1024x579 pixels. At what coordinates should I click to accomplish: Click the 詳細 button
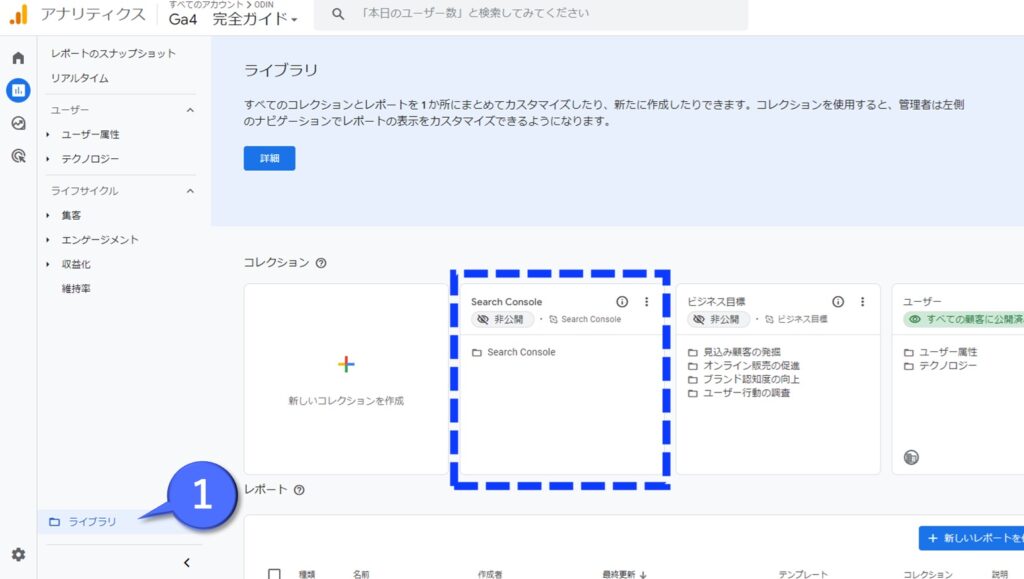coord(269,158)
